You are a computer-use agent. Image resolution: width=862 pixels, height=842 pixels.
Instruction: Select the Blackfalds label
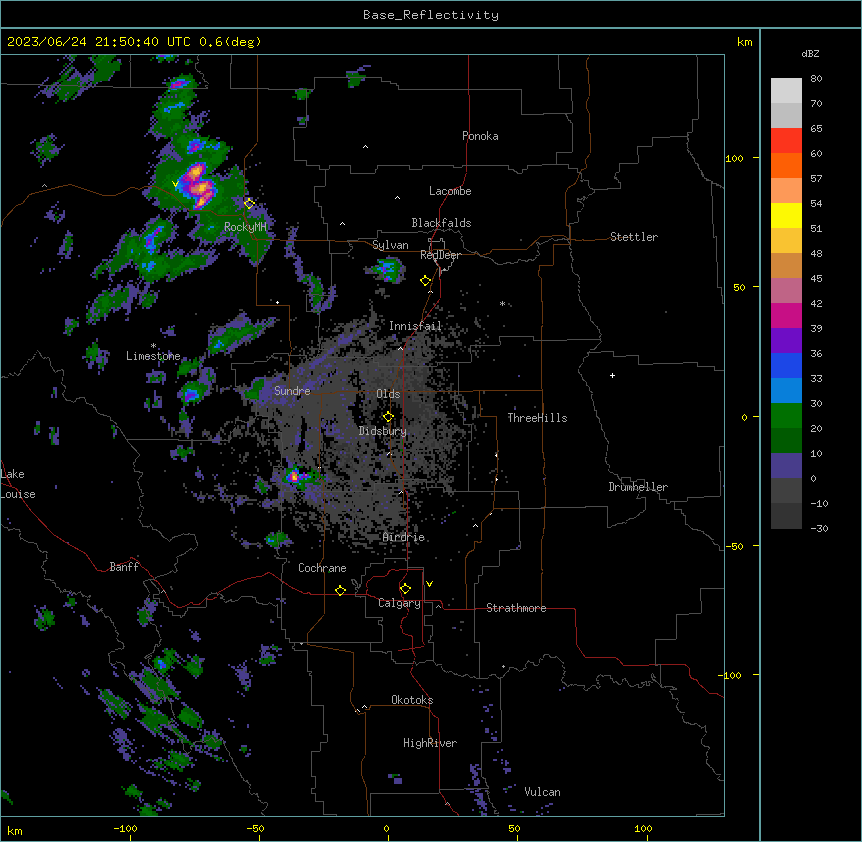point(441,223)
